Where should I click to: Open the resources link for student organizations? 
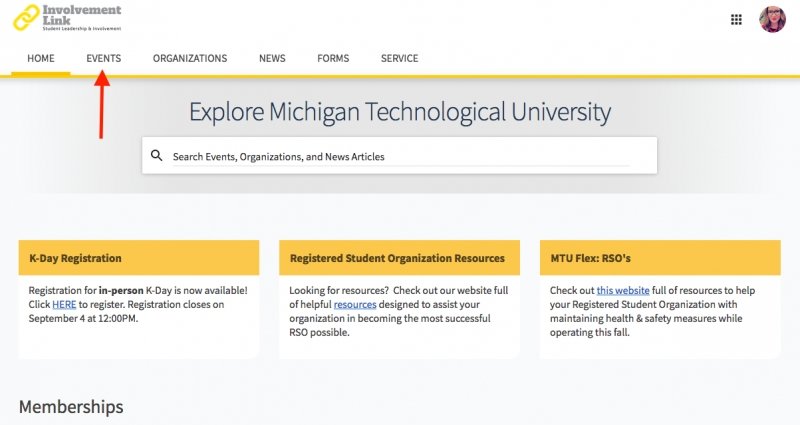point(355,305)
